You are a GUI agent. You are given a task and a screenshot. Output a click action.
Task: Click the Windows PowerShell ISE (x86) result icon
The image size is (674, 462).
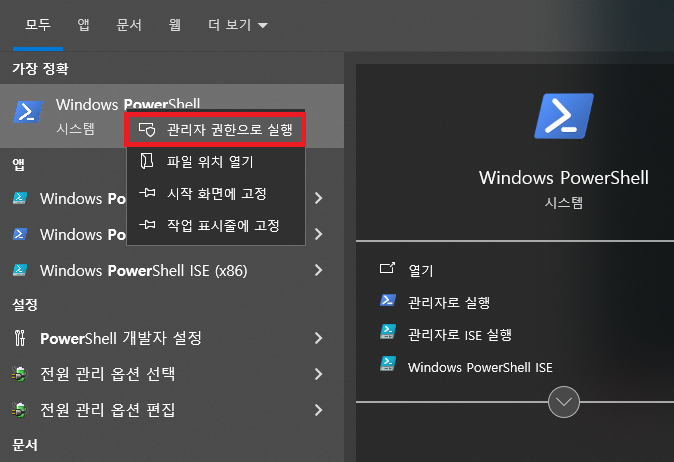point(20,270)
